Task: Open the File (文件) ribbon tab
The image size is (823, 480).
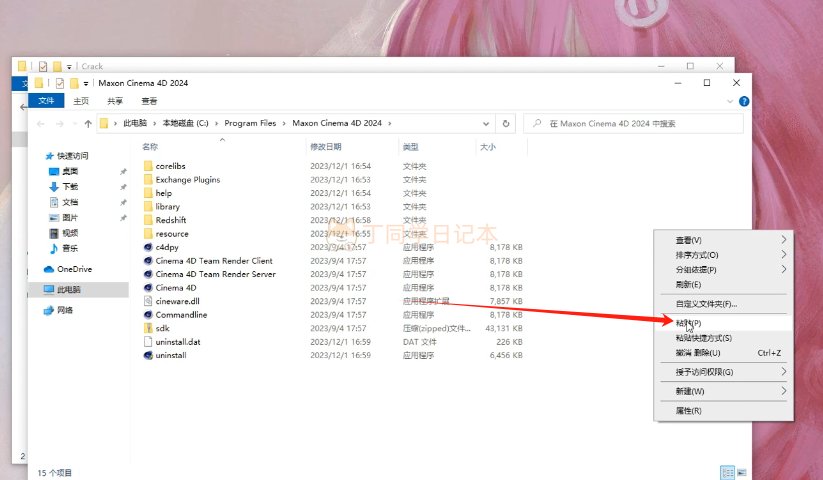Action: tap(46, 101)
